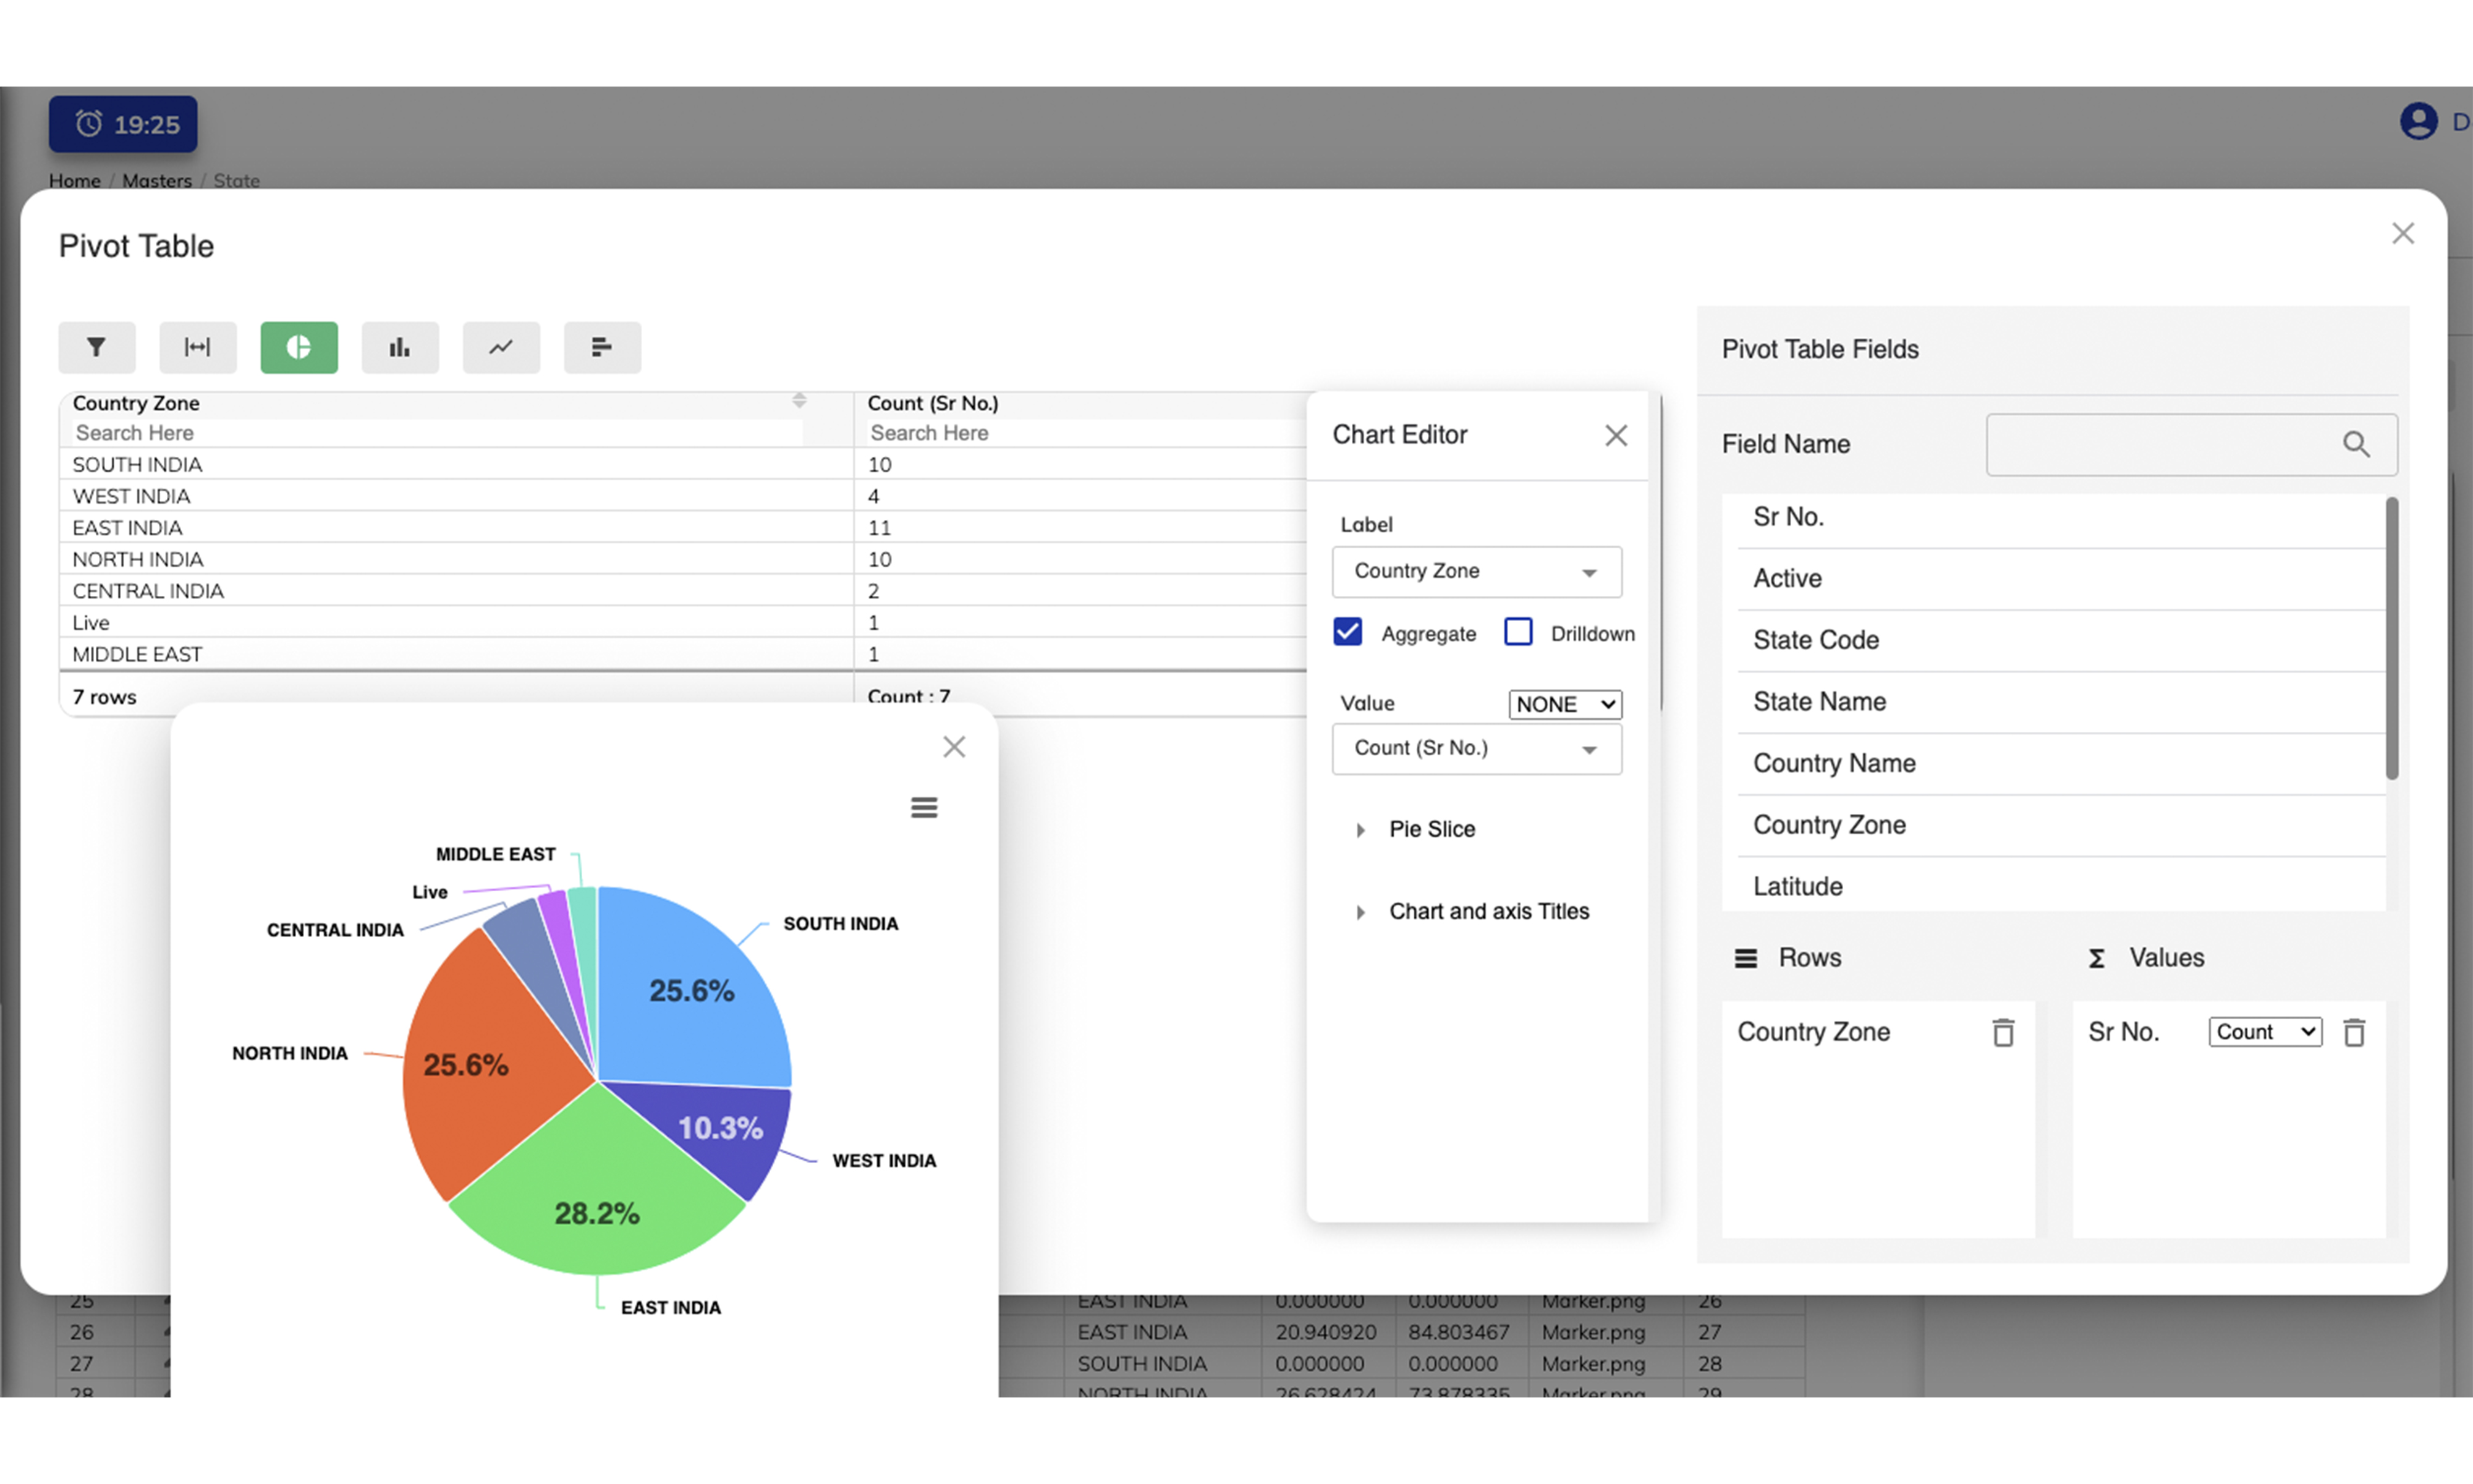Viewport: 2473px width, 1484px height.
Task: Click the Country Zone item in Rows
Action: tap(1813, 1032)
